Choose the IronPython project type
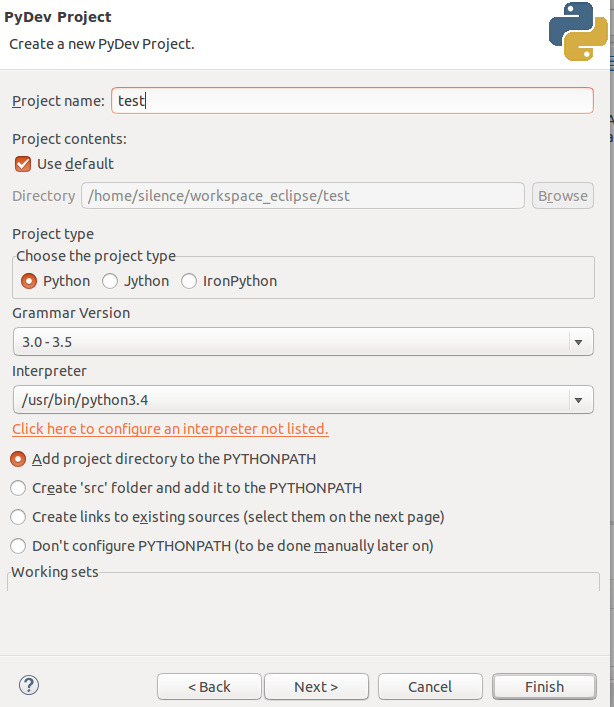This screenshot has height=707, width=614. 189,281
